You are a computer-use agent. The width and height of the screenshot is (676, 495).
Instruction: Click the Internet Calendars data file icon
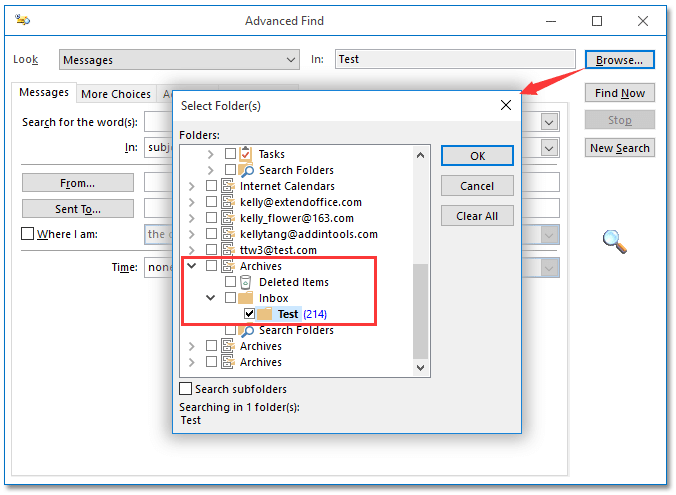[x=227, y=186]
